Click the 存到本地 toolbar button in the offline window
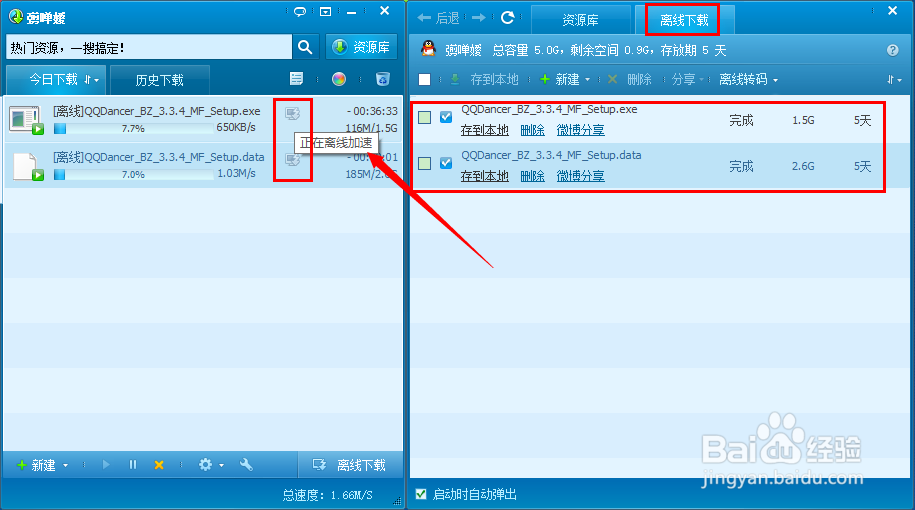 pos(484,79)
